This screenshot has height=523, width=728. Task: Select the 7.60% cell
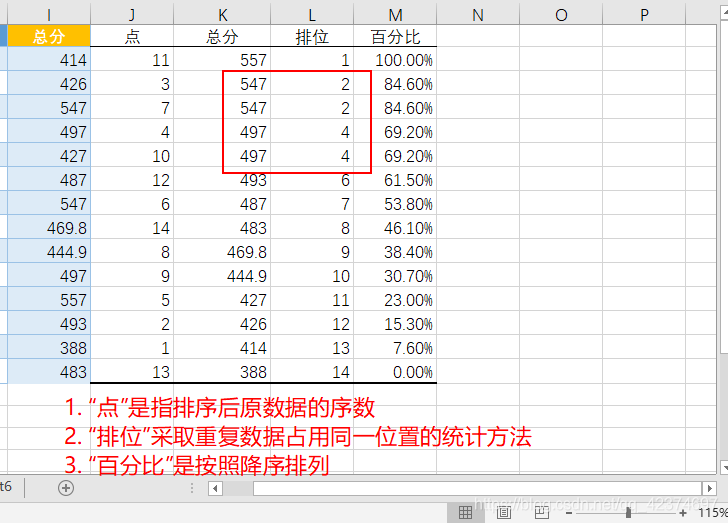395,347
